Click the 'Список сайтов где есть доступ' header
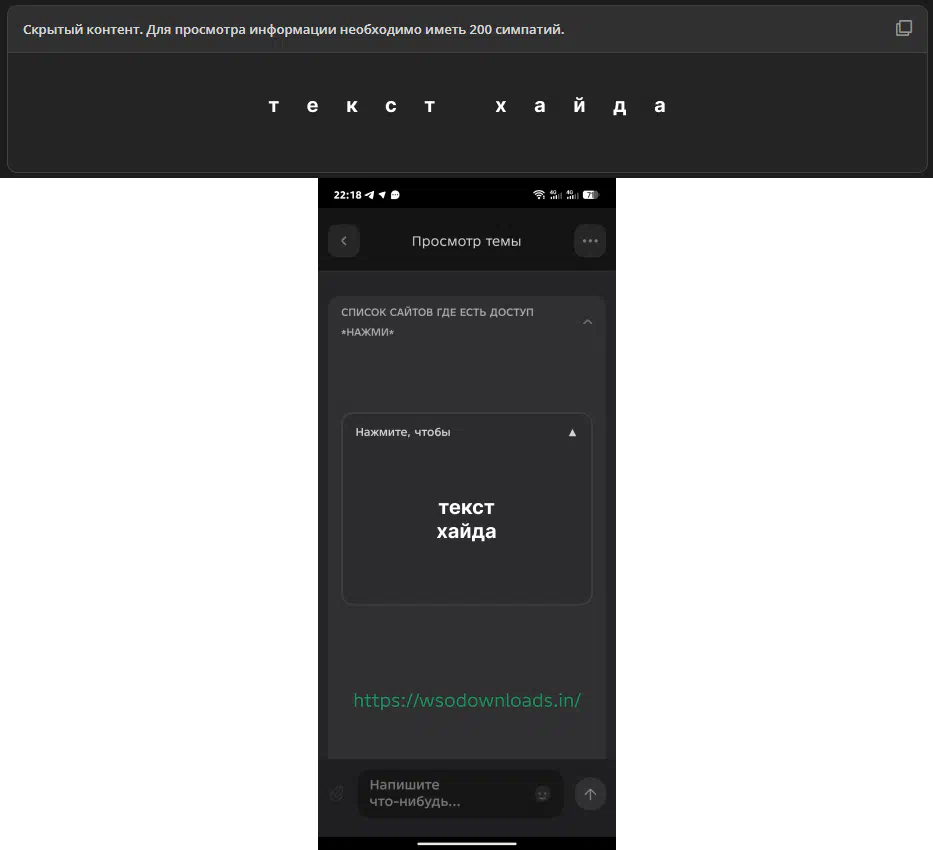This screenshot has width=933, height=850. pyautogui.click(x=437, y=312)
